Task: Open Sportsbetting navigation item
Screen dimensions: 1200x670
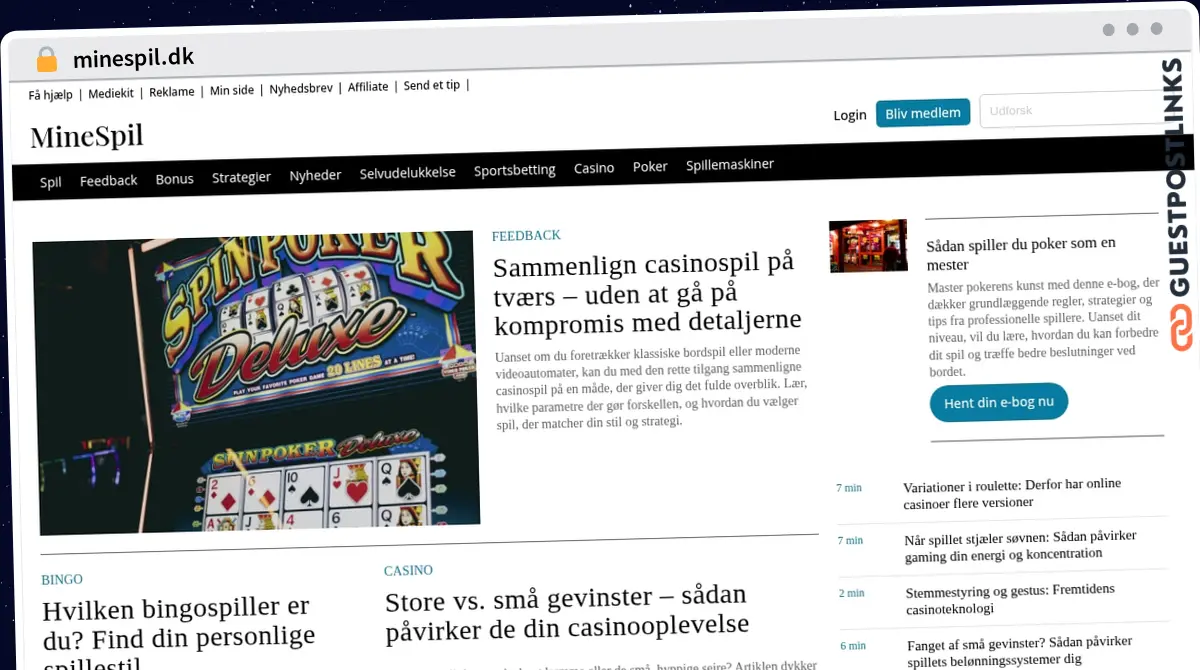Action: (514, 170)
